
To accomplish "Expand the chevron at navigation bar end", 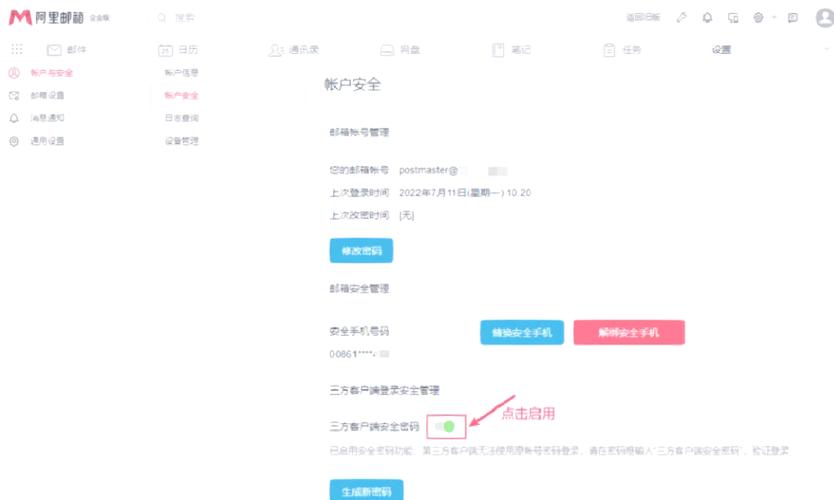I will pyautogui.click(x=827, y=49).
